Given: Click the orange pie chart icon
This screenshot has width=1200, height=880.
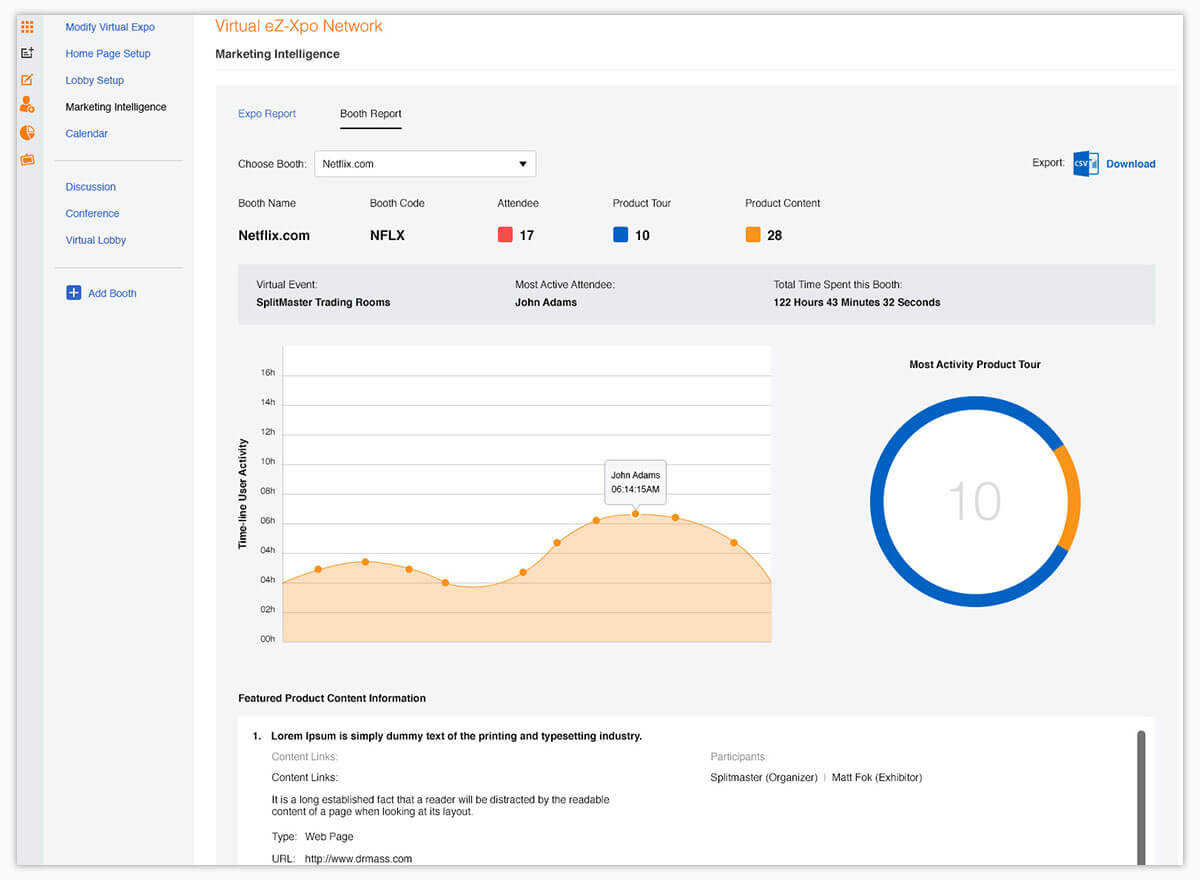Looking at the screenshot, I should coord(27,132).
